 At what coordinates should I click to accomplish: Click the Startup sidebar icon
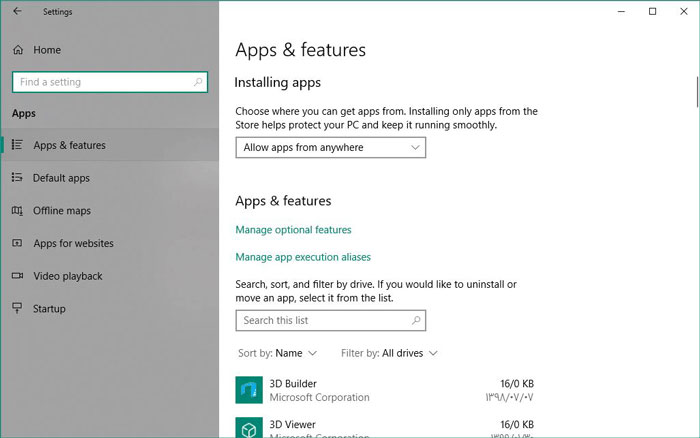17,309
